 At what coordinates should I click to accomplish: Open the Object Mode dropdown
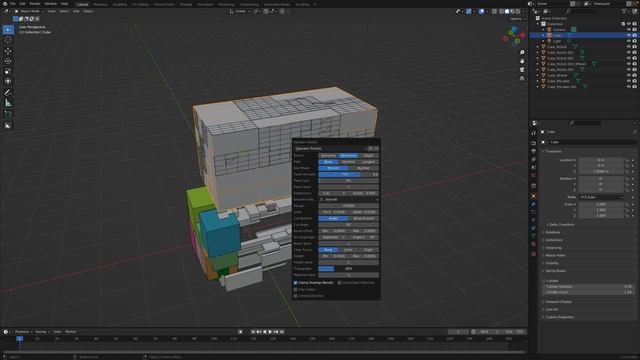[29, 11]
